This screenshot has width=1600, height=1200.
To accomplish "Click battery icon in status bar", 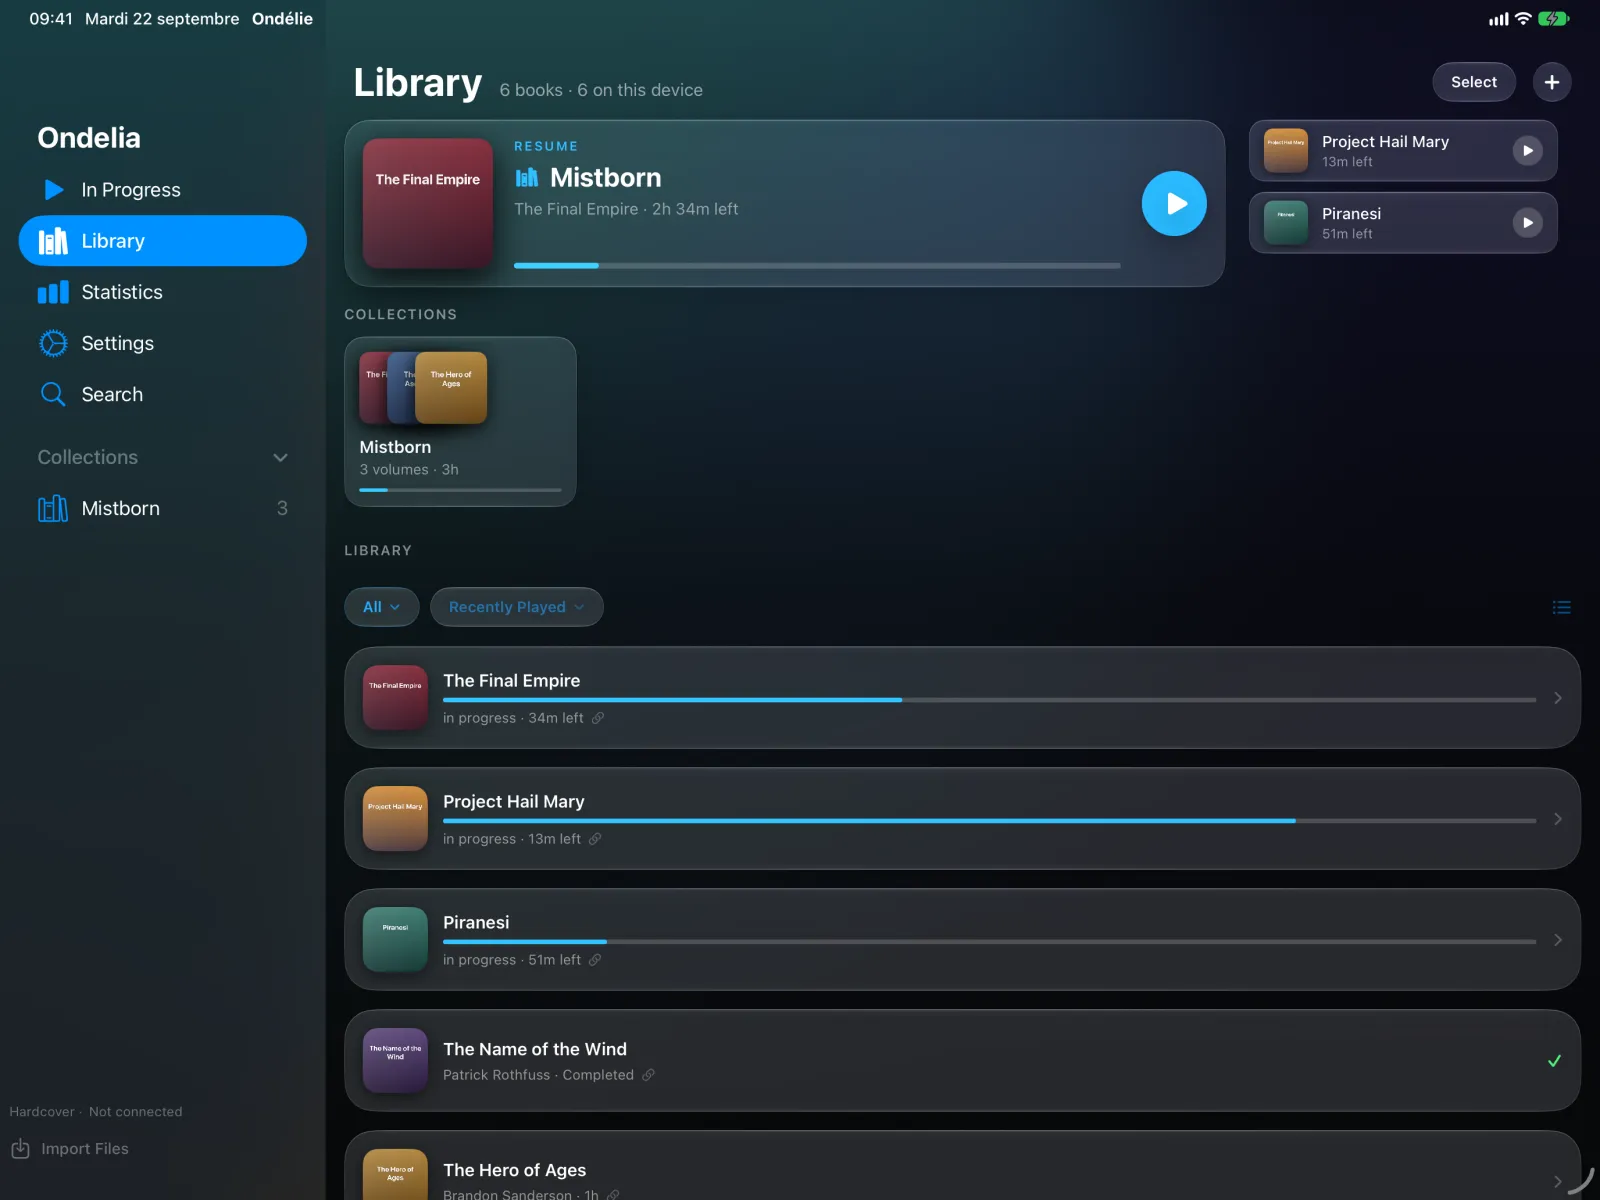I will [x=1553, y=19].
